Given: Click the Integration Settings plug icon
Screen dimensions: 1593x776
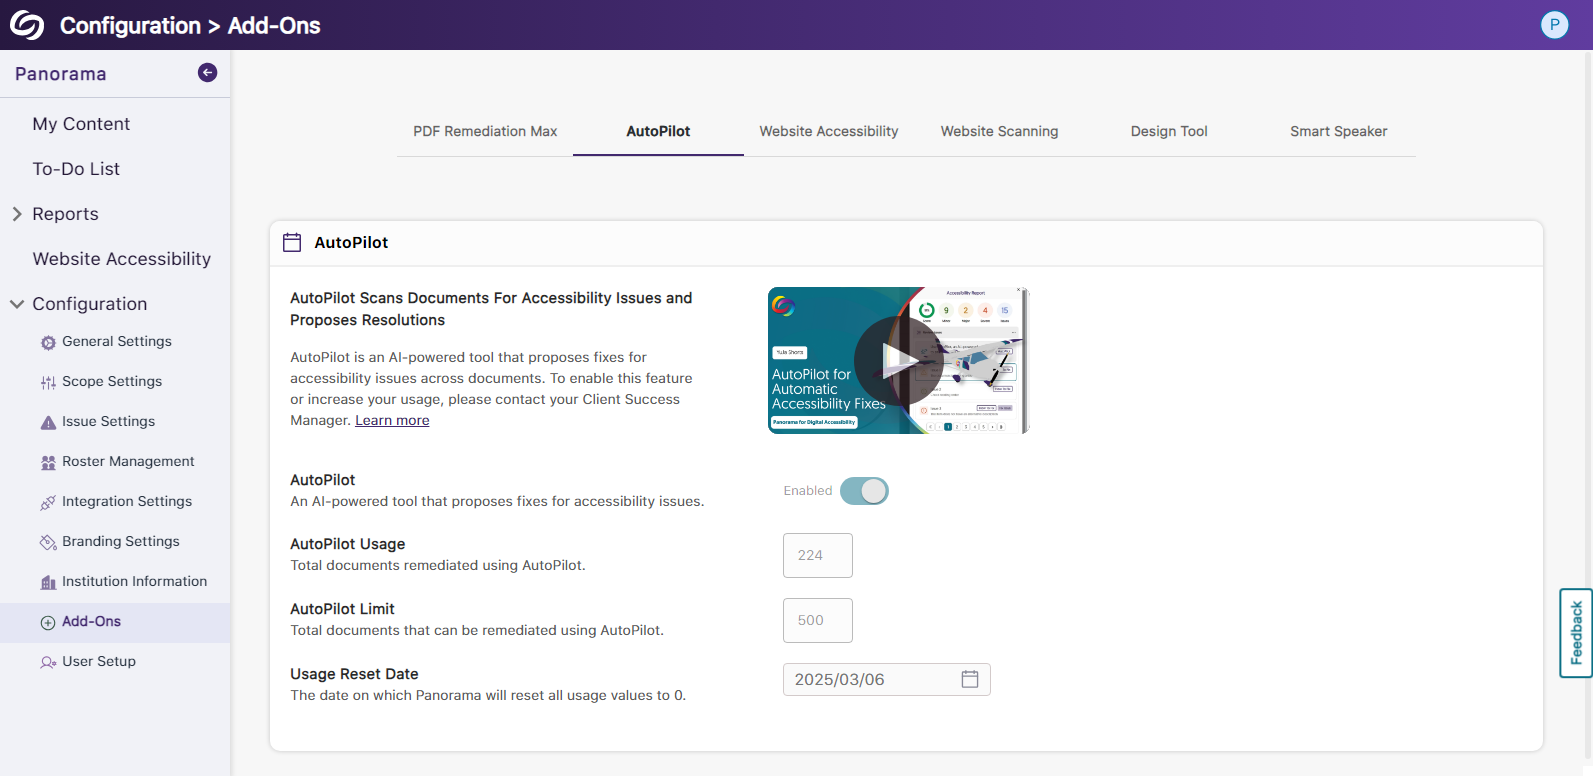Looking at the screenshot, I should tap(48, 503).
